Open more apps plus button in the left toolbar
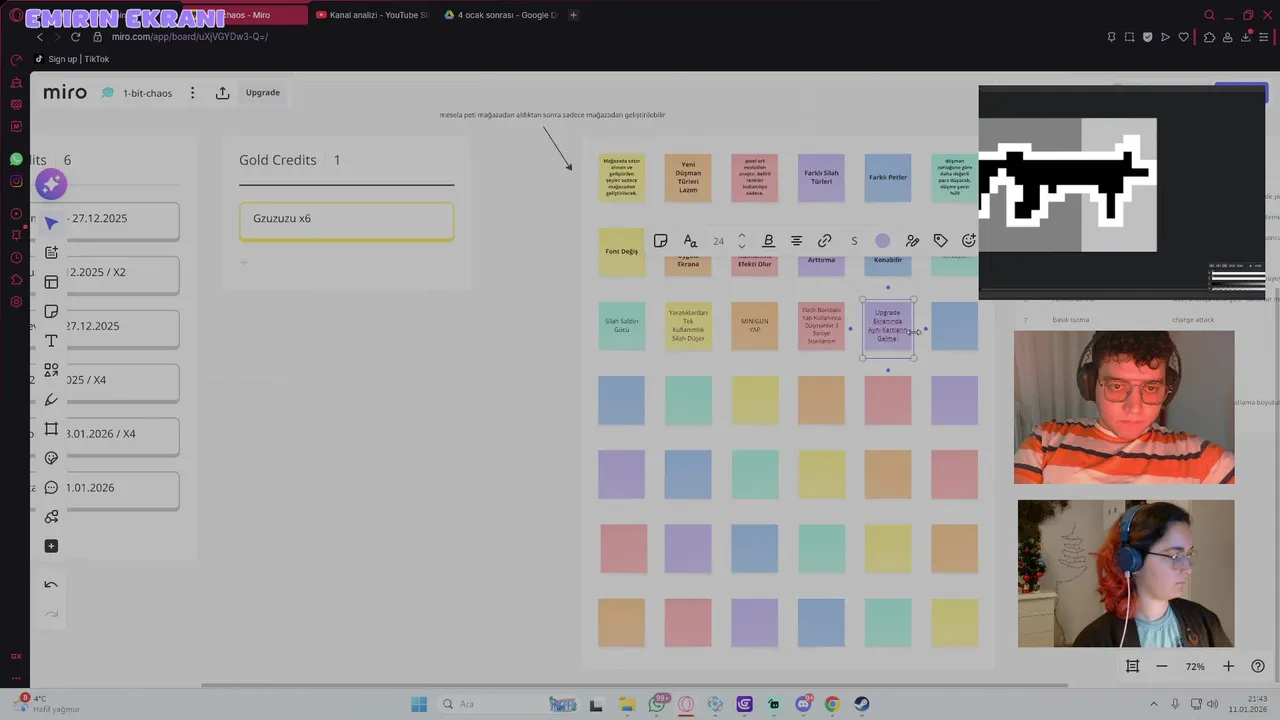The width and height of the screenshot is (1280, 720). [x=51, y=546]
